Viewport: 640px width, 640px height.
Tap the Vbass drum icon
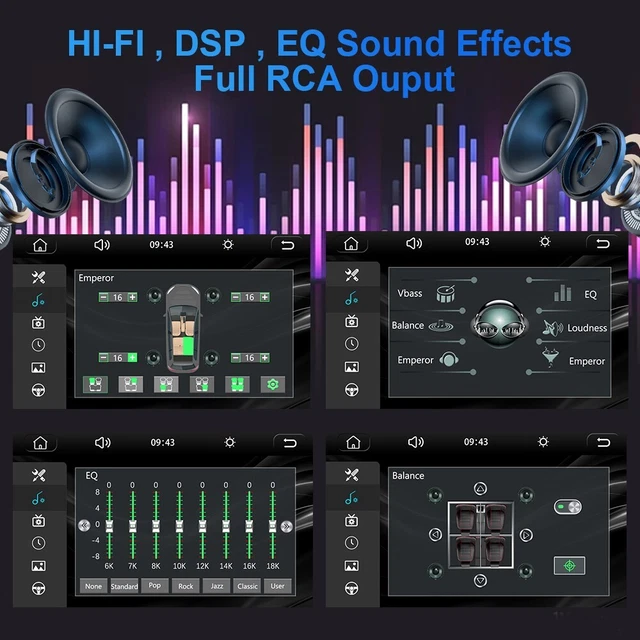(x=444, y=293)
